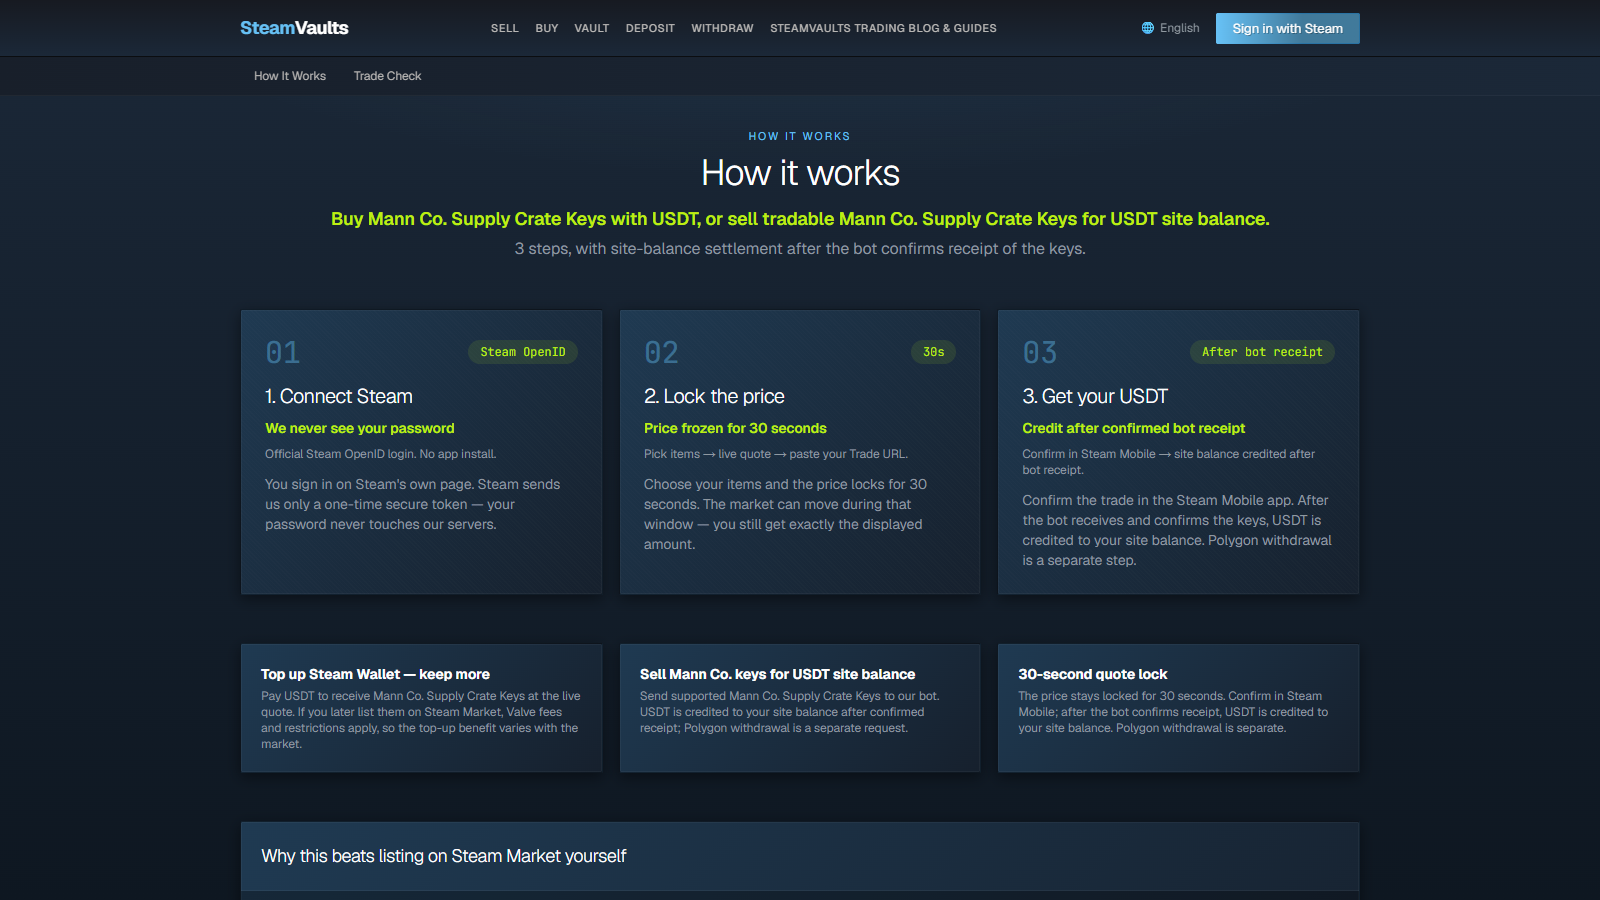Screen dimensions: 1600x900
Task: Click the 30s badge on step 02
Action: [x=934, y=352]
